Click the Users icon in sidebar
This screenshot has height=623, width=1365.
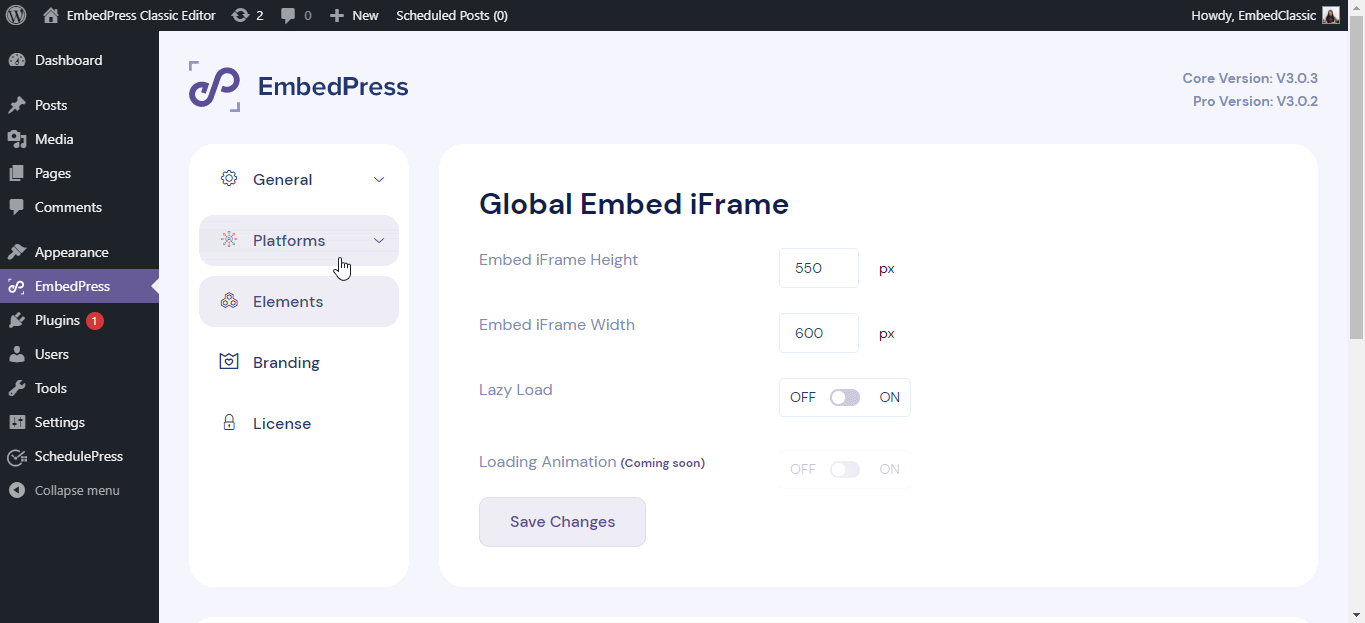point(17,354)
